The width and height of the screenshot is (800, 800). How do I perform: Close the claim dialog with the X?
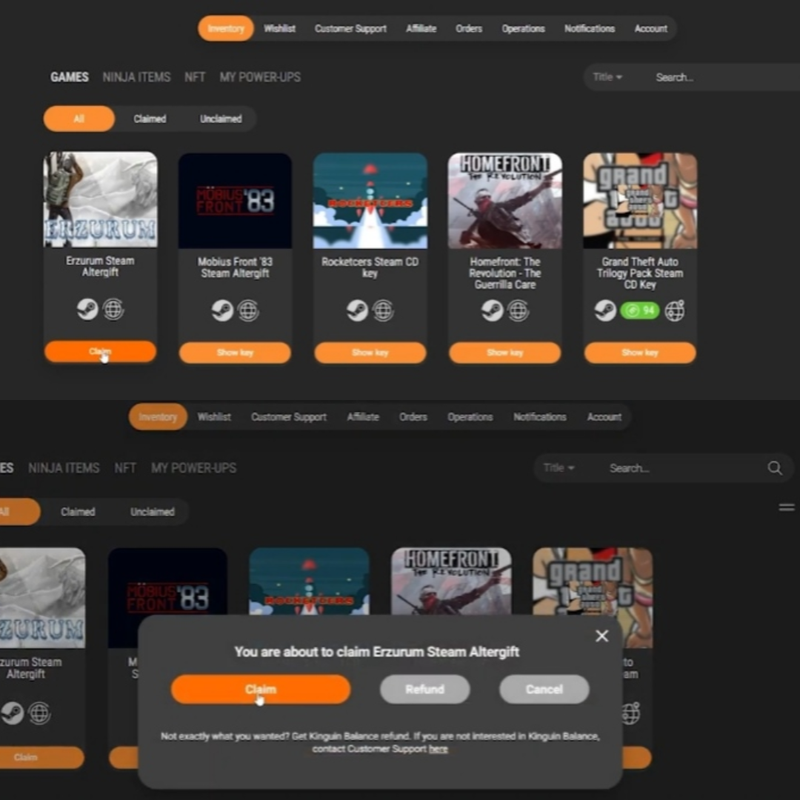click(602, 636)
